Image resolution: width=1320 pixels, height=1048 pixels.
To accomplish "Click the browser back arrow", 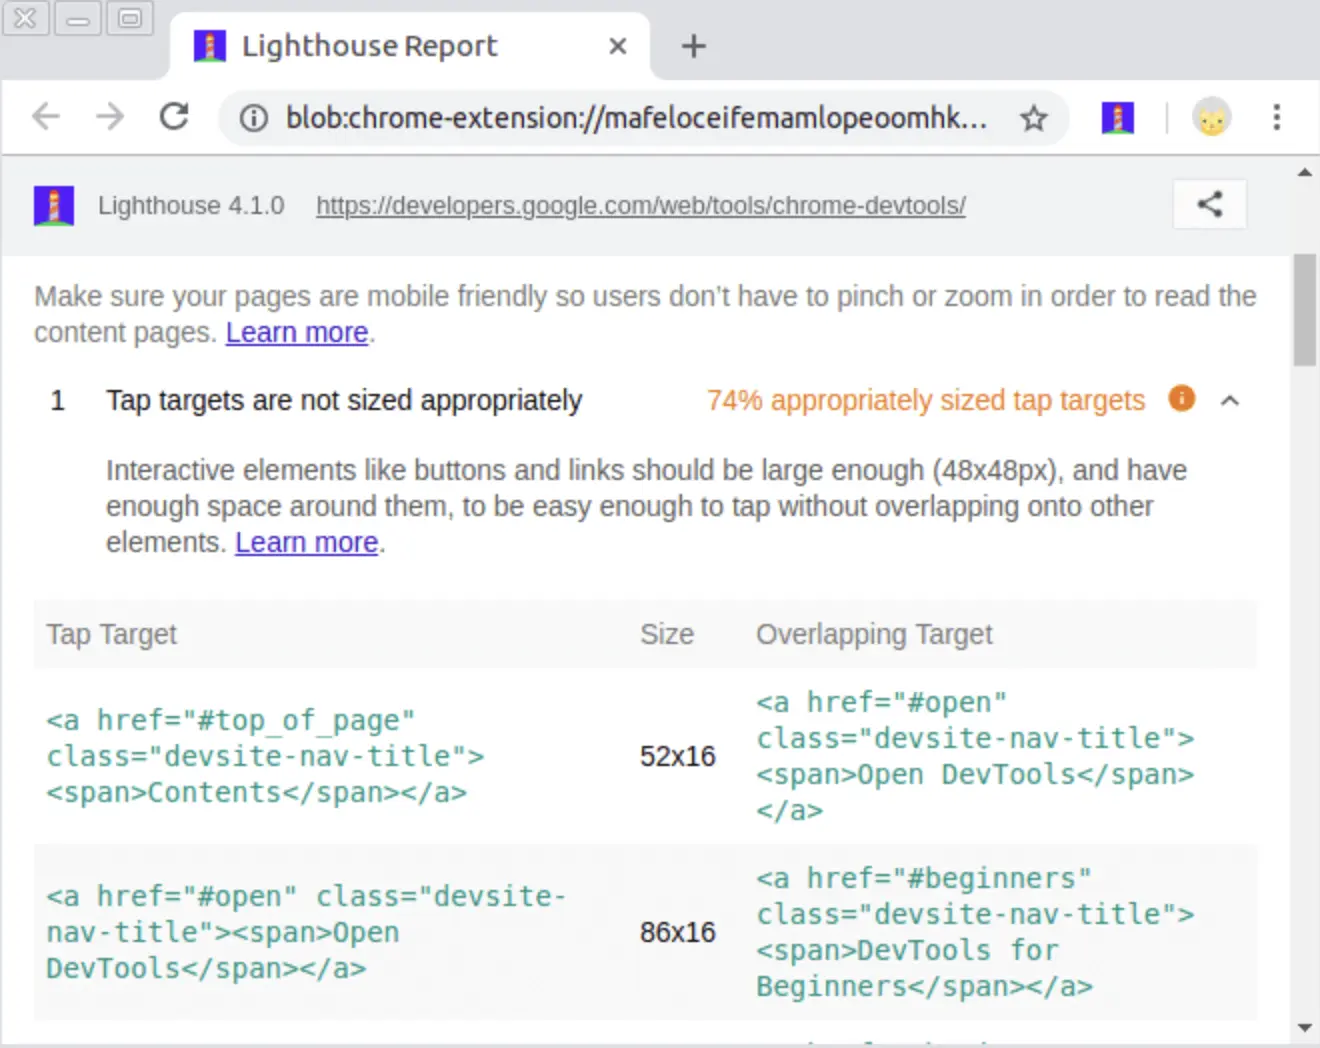I will [46, 117].
